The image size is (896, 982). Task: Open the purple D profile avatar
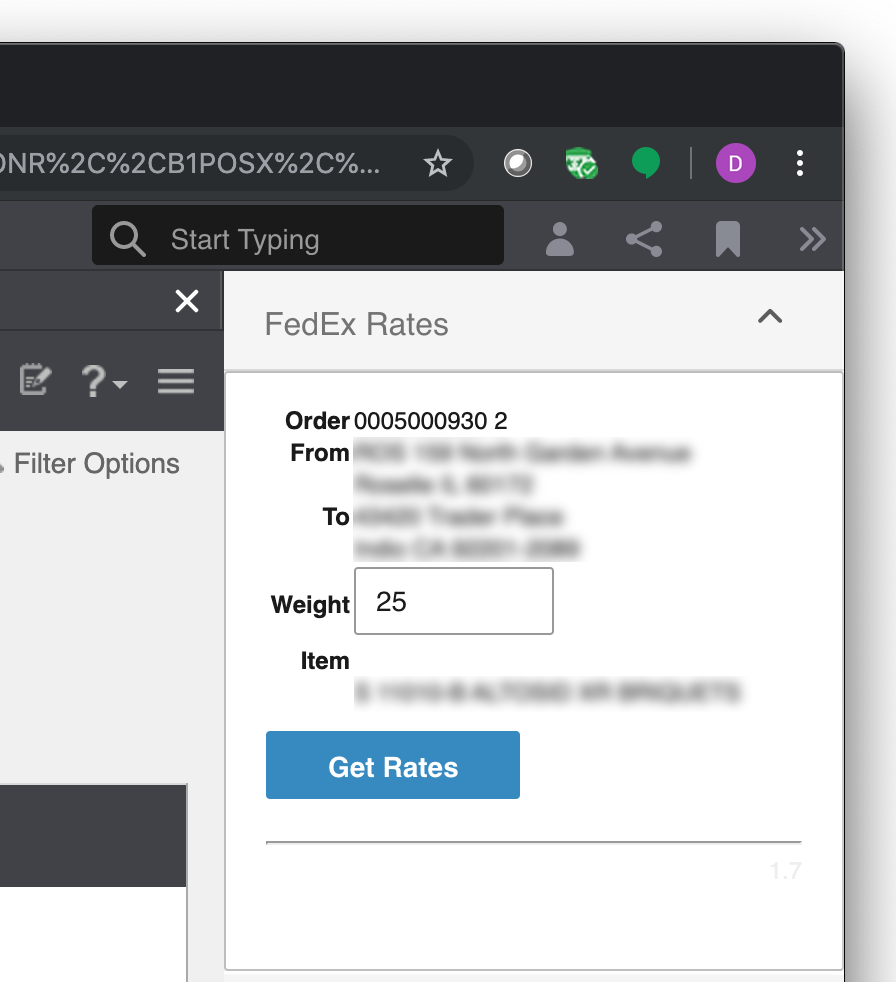[x=736, y=163]
